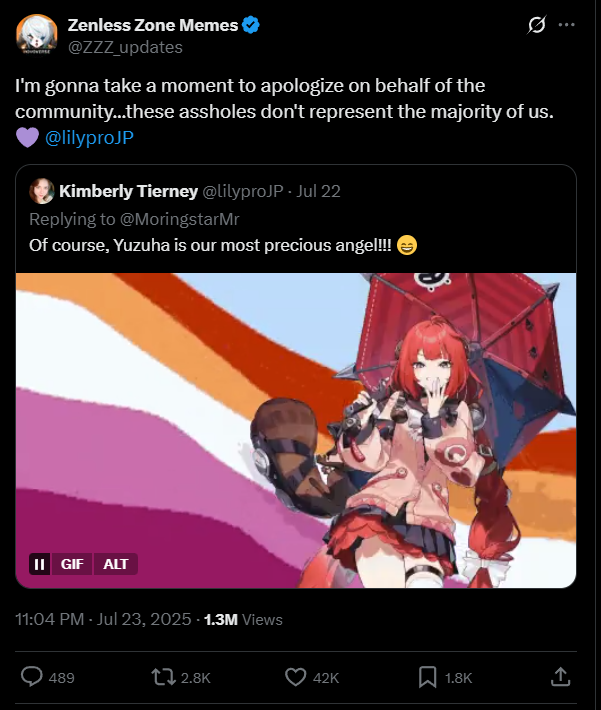Open the Grok explain icon
Screen dimensions: 601x710
coord(537,25)
